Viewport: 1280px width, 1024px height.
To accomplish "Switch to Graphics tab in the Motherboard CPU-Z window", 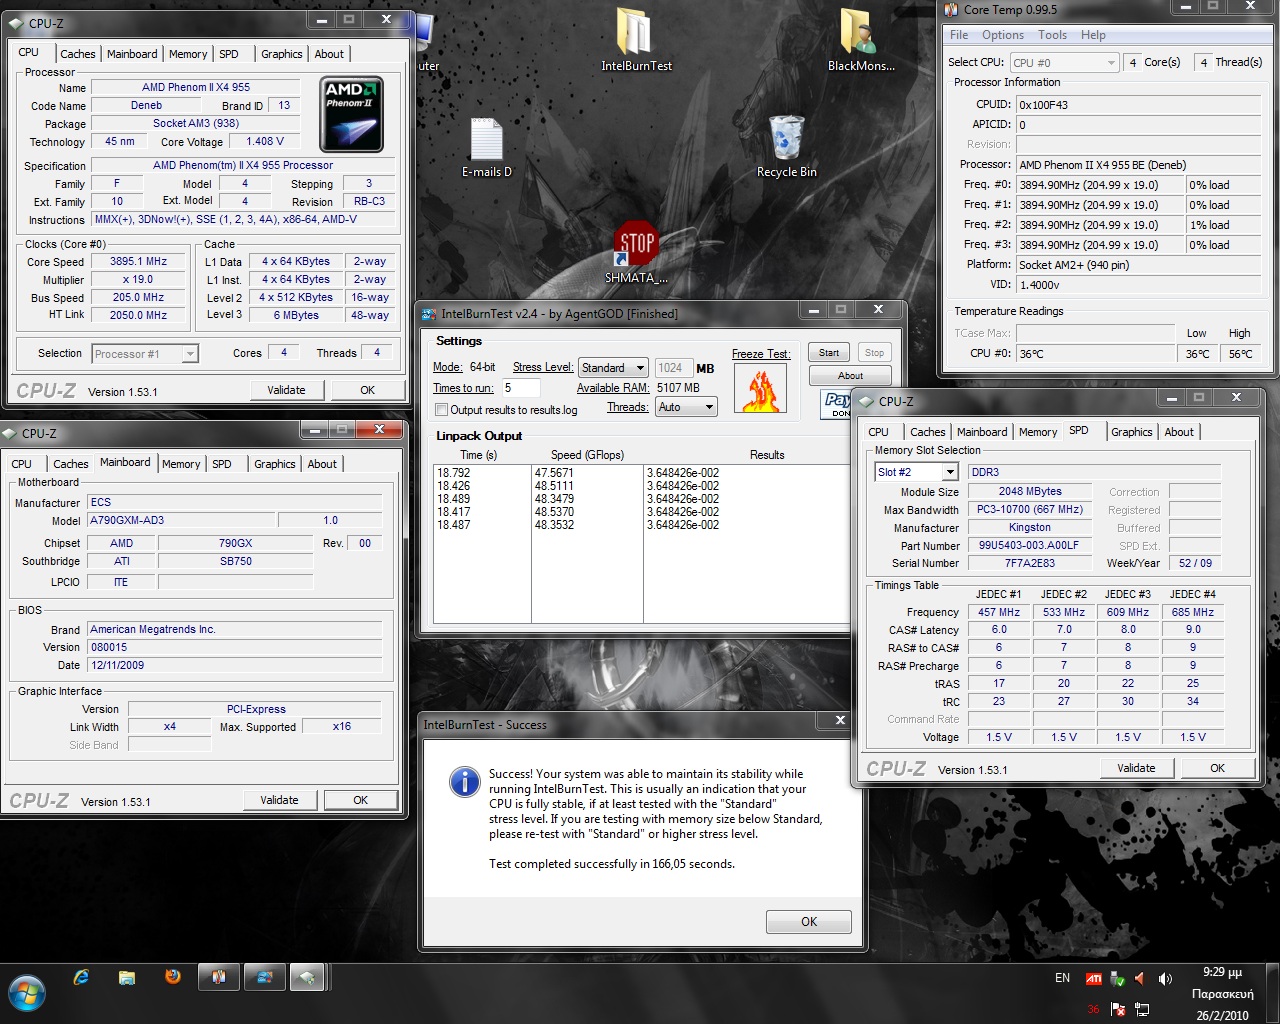I will [x=275, y=464].
